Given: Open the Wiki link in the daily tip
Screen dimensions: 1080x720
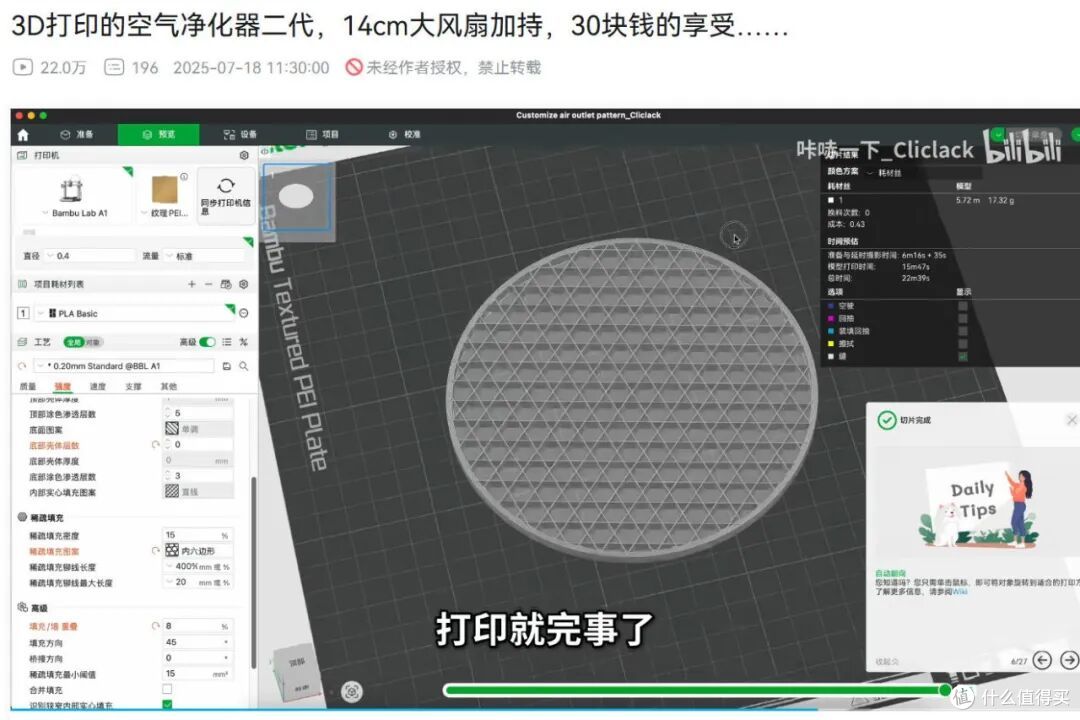Looking at the screenshot, I should [x=959, y=591].
